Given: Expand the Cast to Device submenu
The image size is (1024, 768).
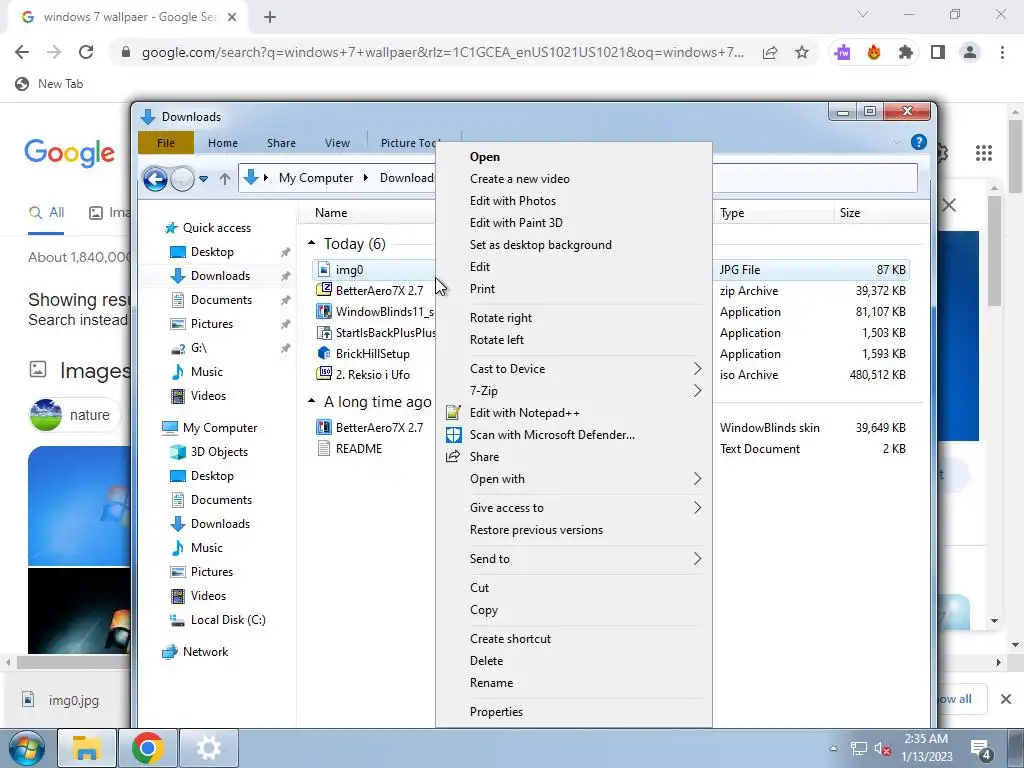Looking at the screenshot, I should 697,369.
